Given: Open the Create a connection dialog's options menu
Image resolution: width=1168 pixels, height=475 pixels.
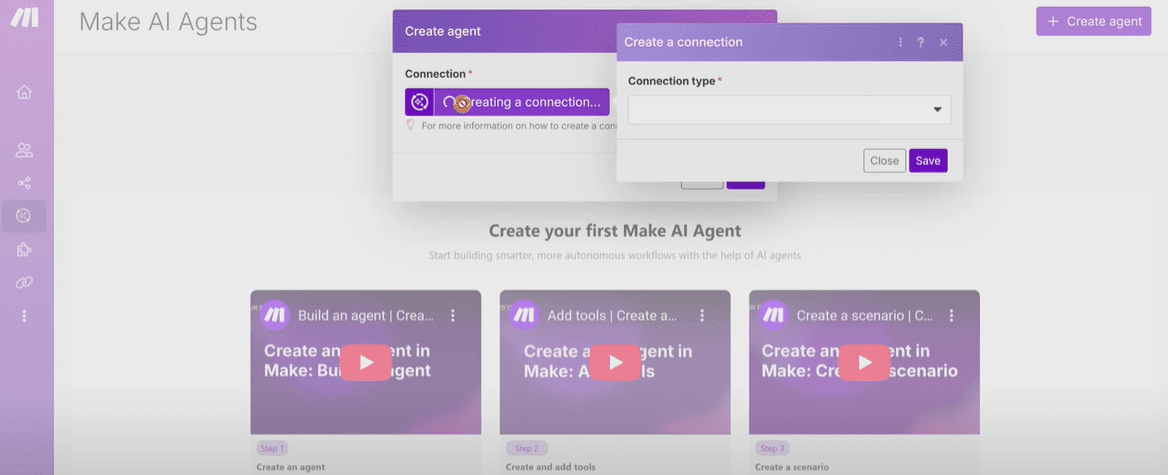Looking at the screenshot, I should [900, 42].
